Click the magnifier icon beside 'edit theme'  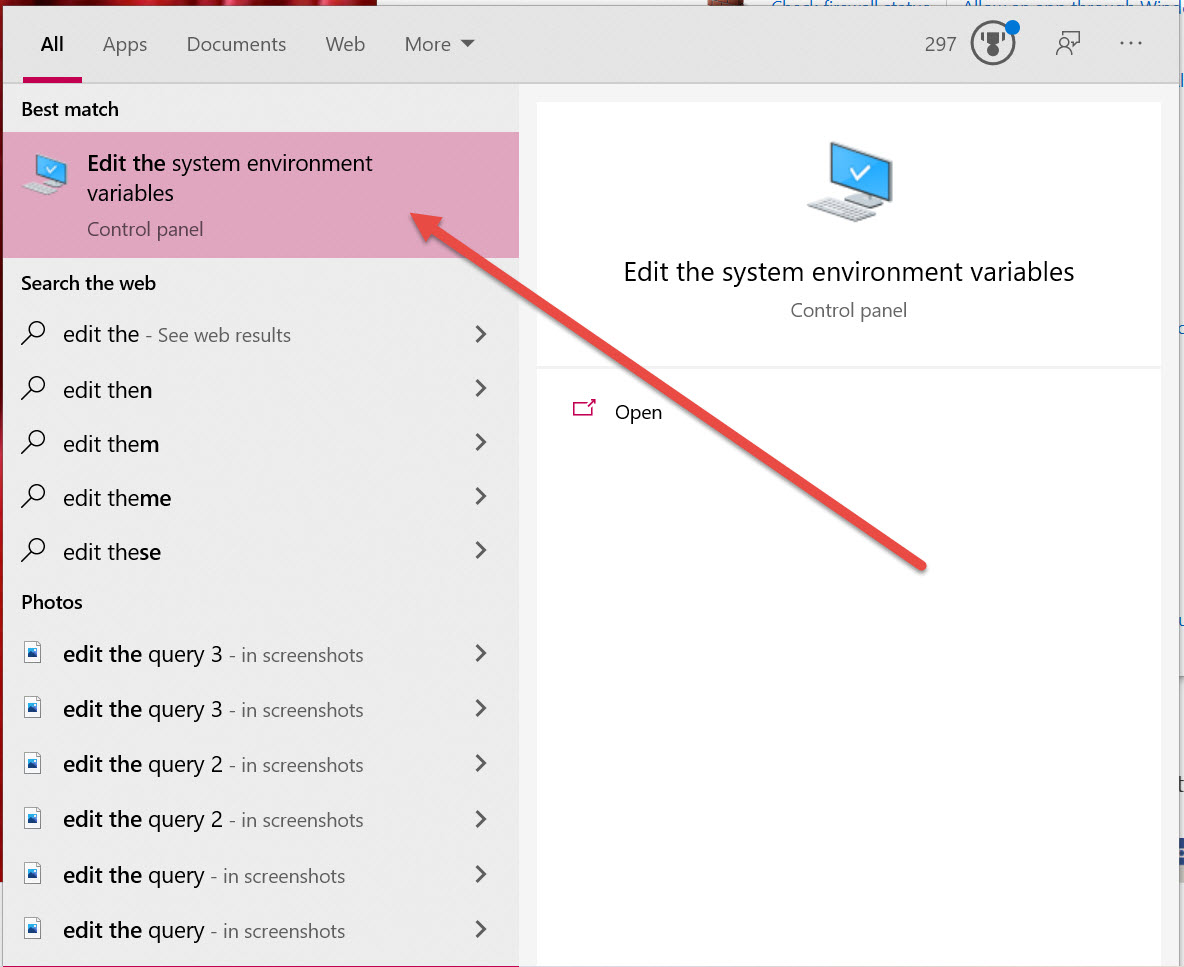34,497
